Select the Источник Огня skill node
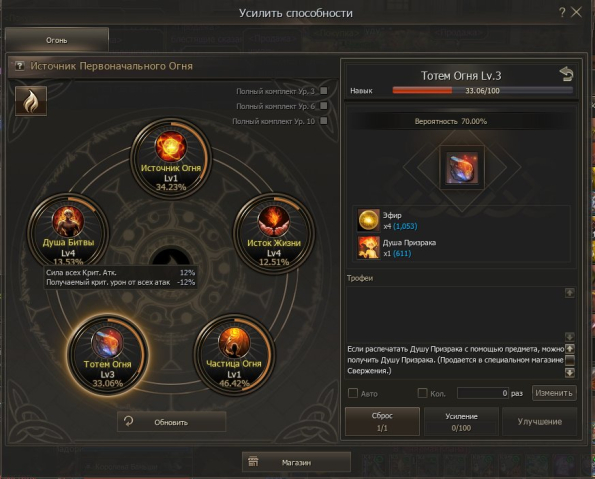The height and width of the screenshot is (479, 595). pos(171,158)
